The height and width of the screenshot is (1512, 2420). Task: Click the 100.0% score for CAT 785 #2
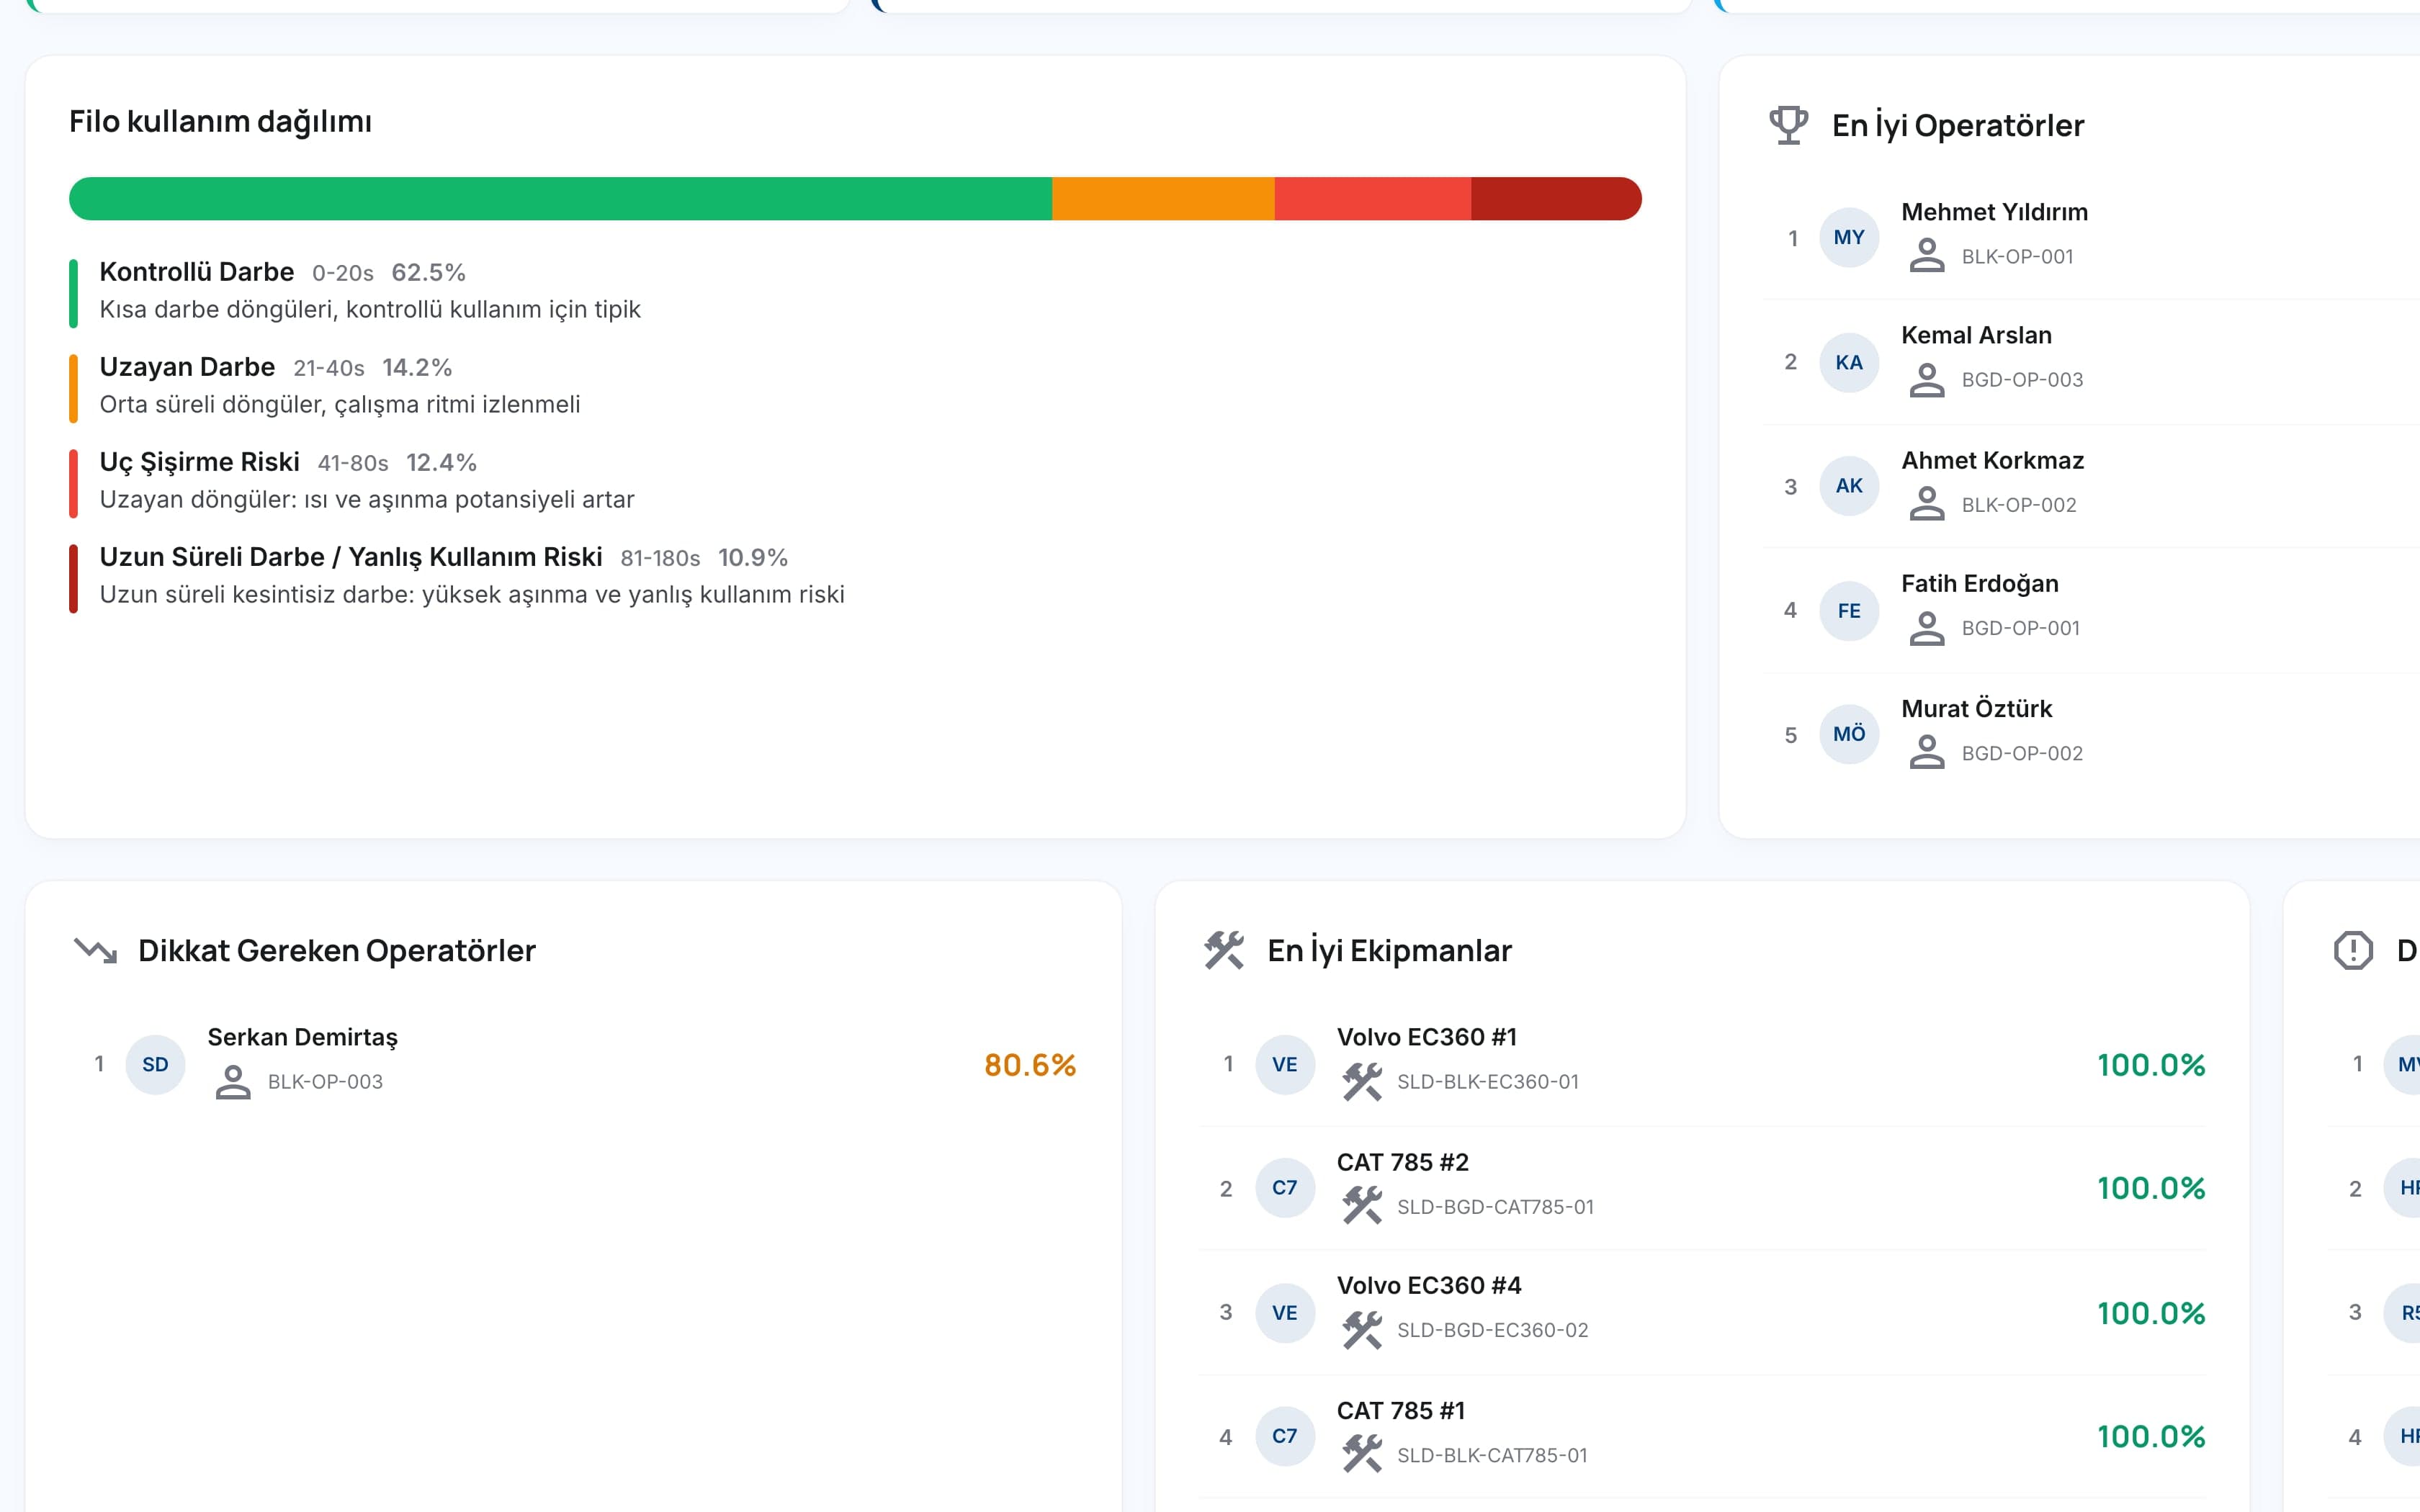point(2151,1188)
